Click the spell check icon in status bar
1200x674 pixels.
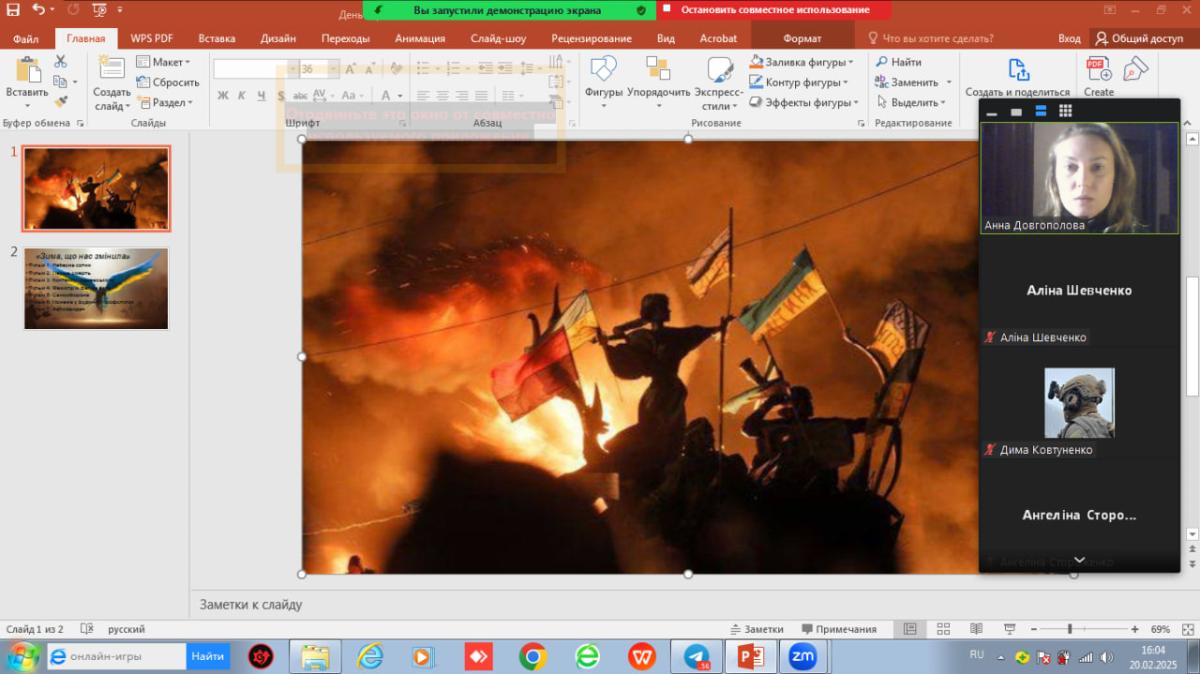[x=87, y=629]
